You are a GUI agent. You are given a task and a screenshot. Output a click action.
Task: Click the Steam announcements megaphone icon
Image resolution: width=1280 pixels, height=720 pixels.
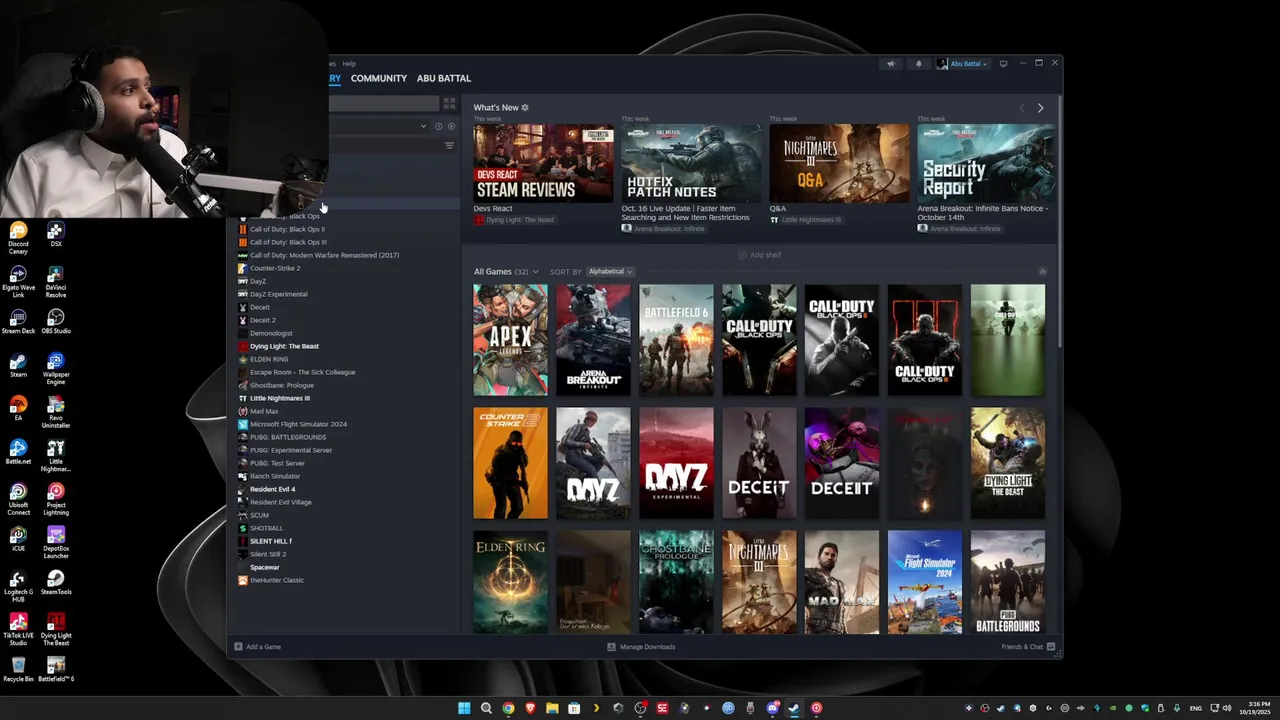(x=891, y=64)
